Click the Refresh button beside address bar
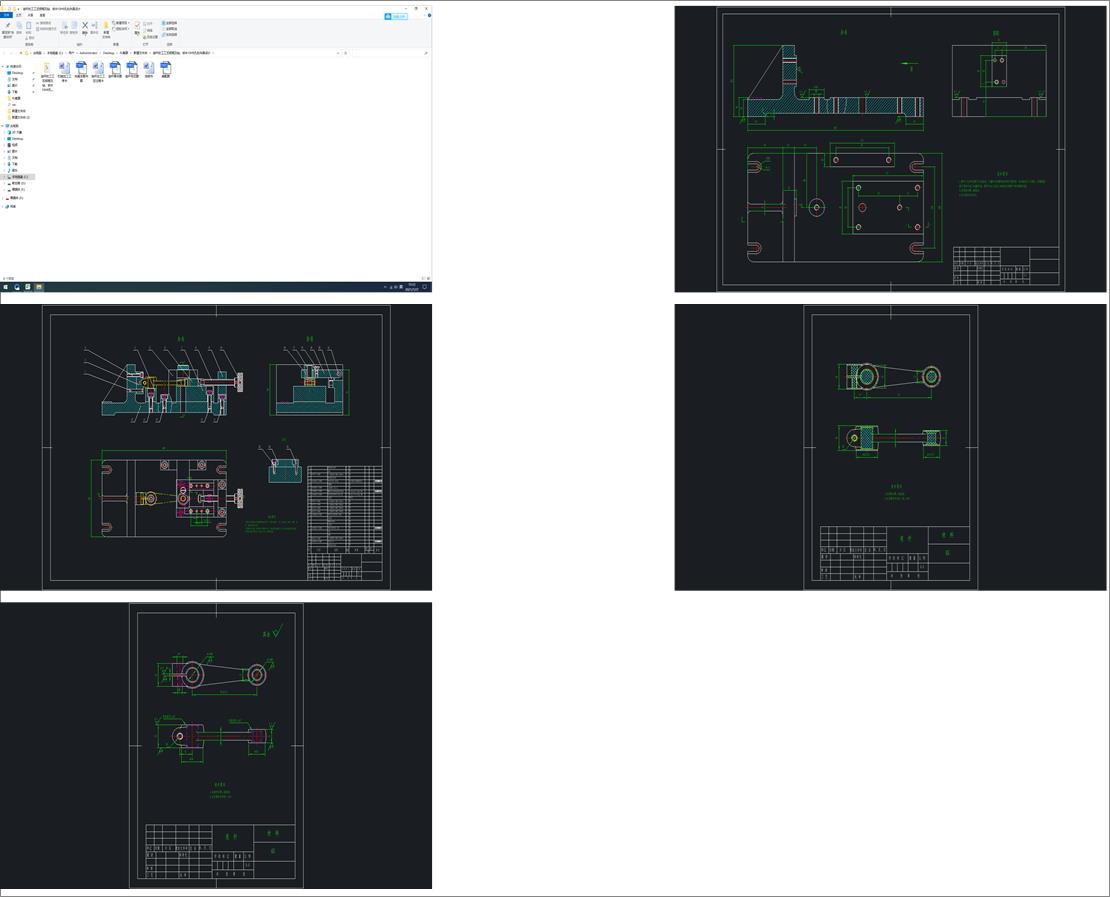 click(345, 53)
